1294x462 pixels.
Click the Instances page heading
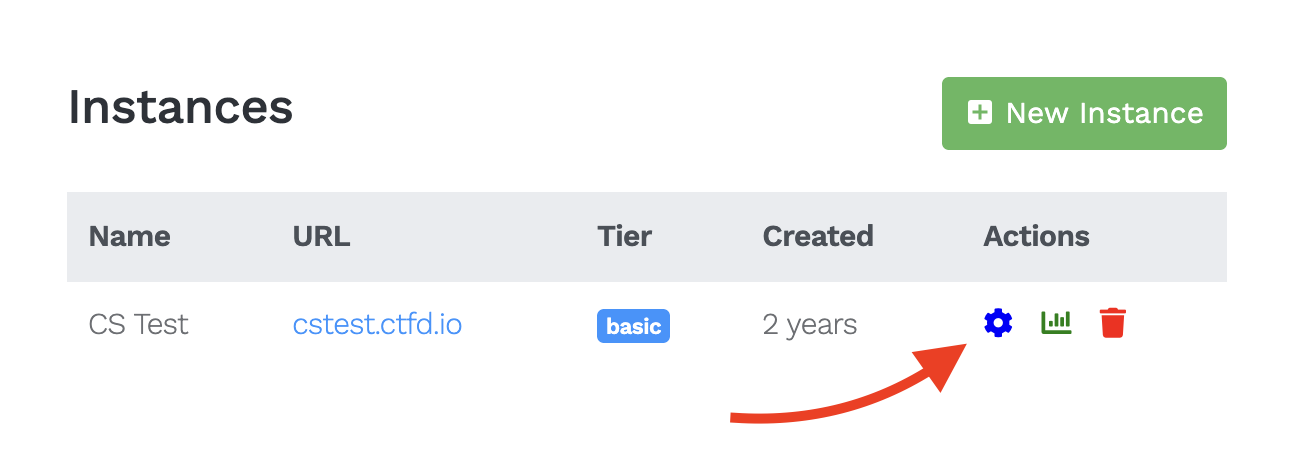pyautogui.click(x=180, y=106)
